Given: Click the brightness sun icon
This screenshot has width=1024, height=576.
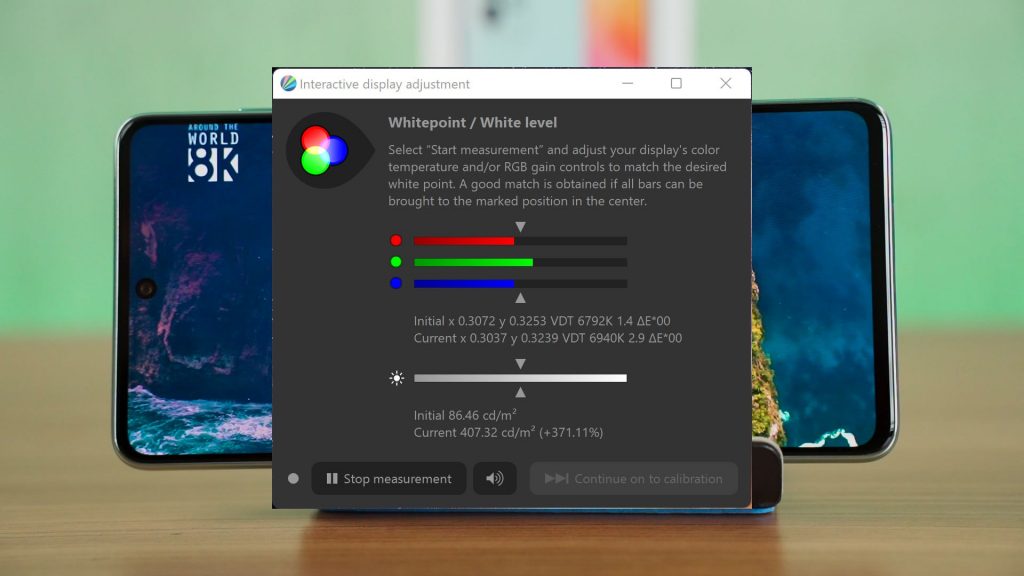Looking at the screenshot, I should (396, 378).
